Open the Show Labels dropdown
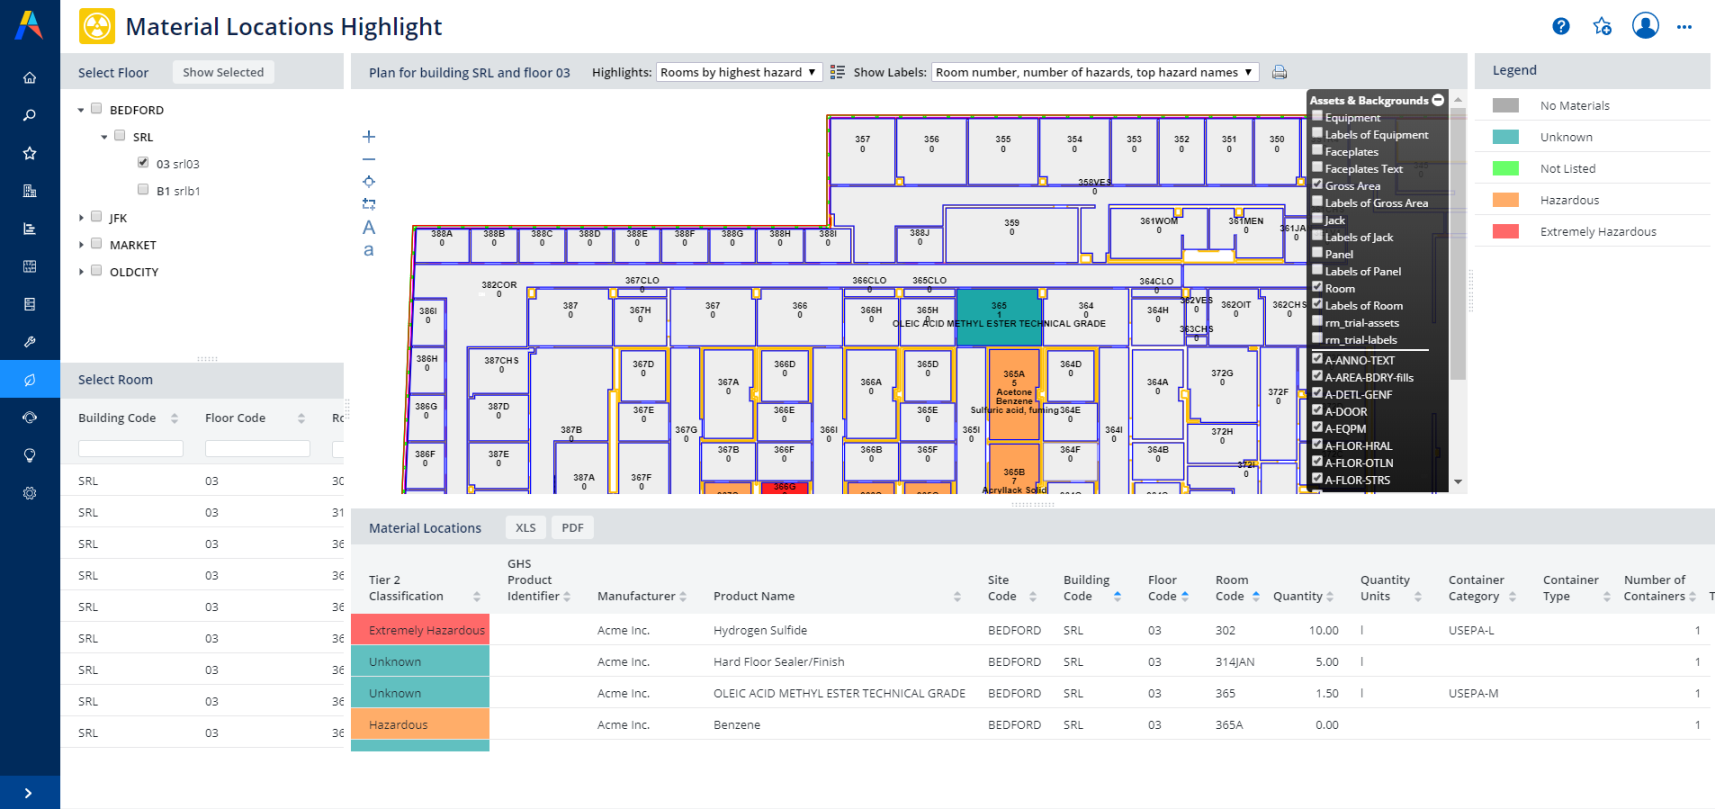Image resolution: width=1715 pixels, height=809 pixels. click(1094, 72)
